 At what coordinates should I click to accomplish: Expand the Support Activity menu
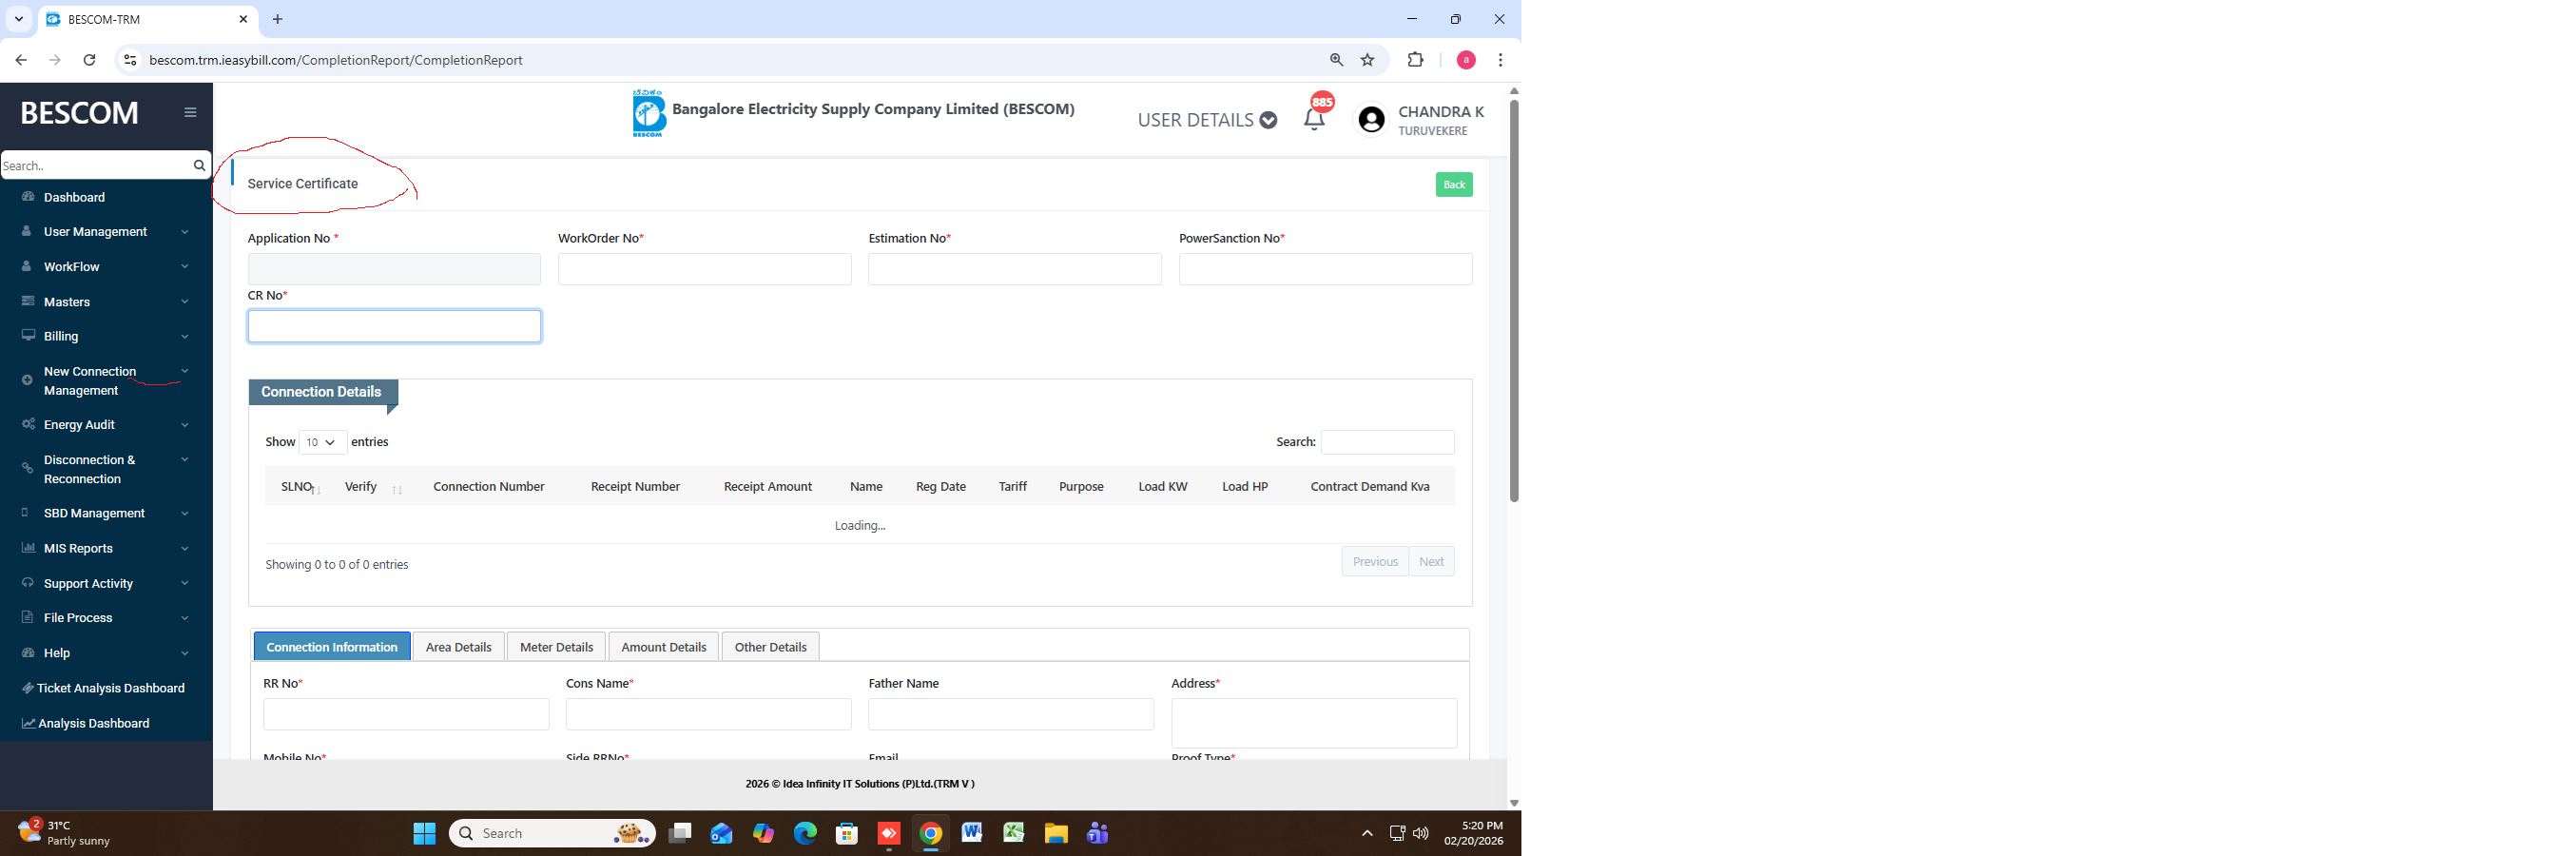pyautogui.click(x=105, y=583)
